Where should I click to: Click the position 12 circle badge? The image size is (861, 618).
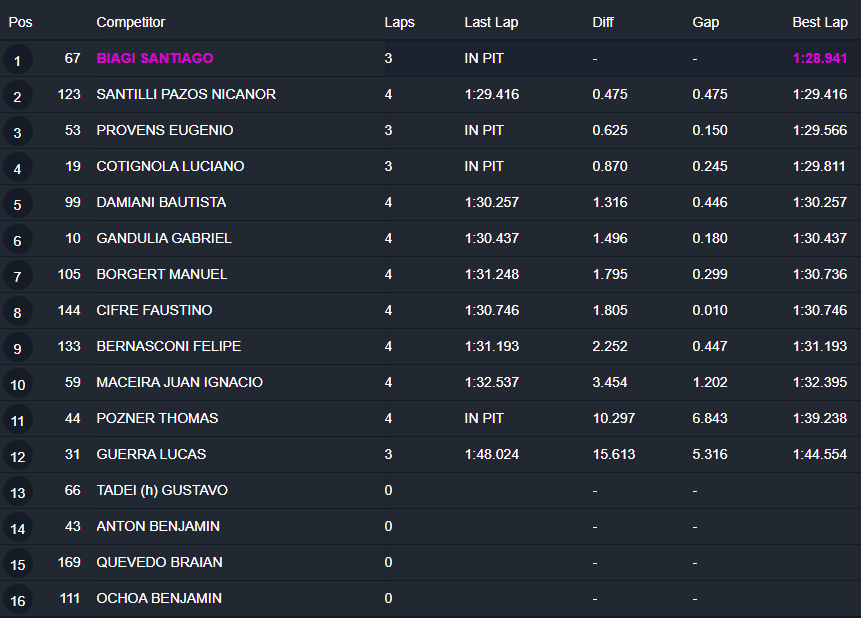click(17, 456)
